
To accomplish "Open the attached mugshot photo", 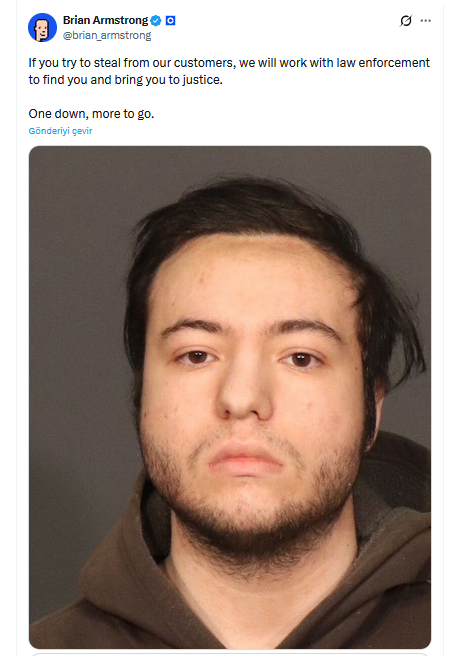I will point(230,397).
